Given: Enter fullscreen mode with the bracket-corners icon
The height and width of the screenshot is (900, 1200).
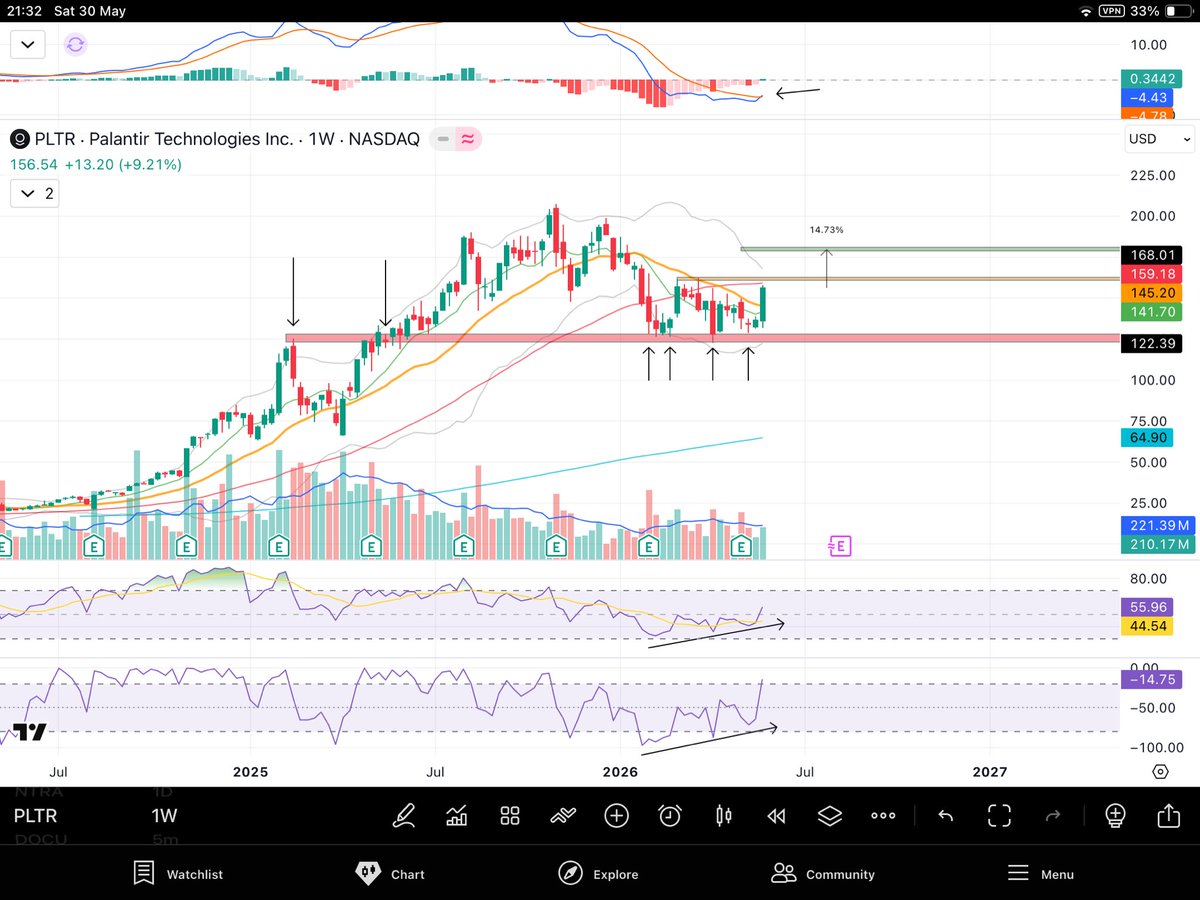Looking at the screenshot, I should 999,815.
